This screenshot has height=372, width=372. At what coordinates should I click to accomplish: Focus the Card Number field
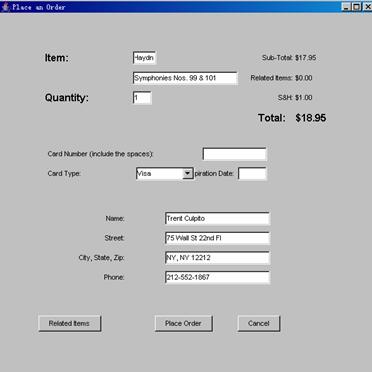click(235, 154)
